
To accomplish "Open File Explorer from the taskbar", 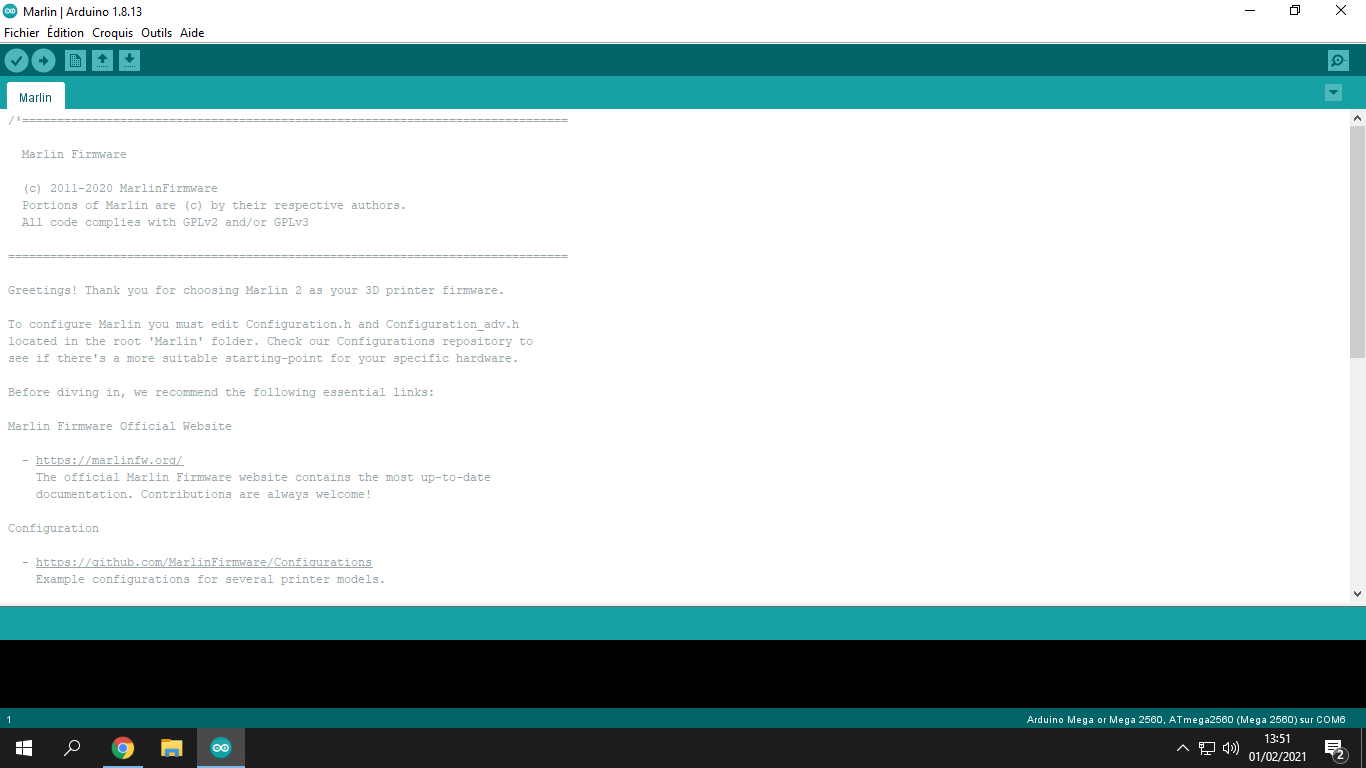I will (172, 748).
